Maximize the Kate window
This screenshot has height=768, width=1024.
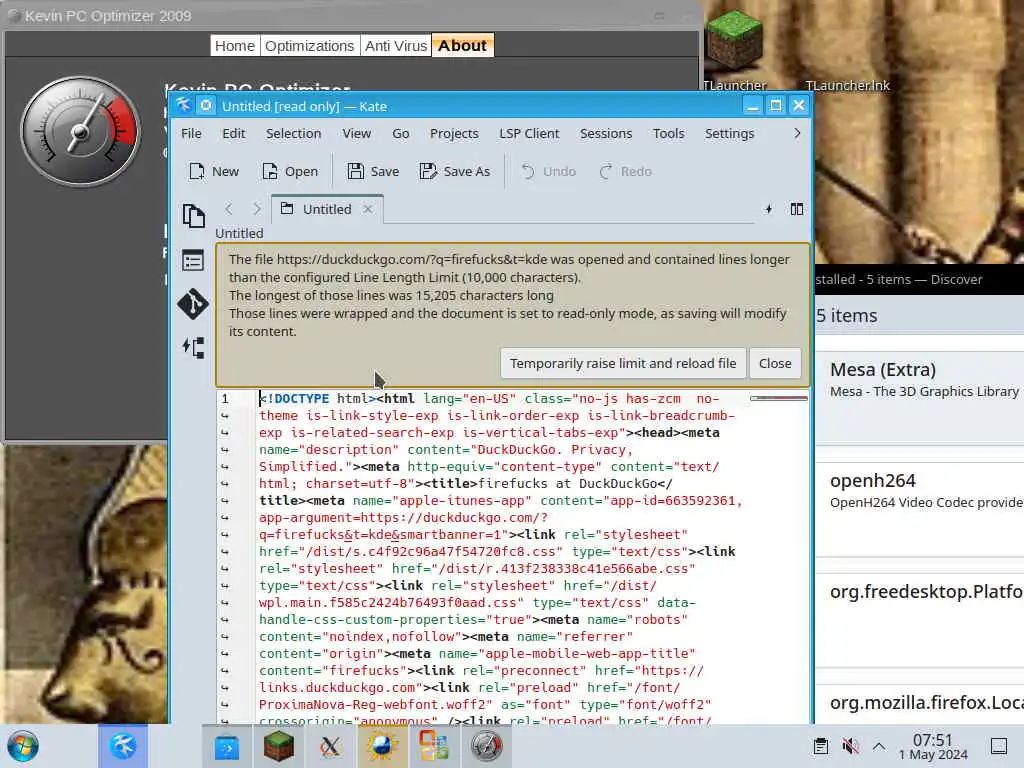[775, 105]
